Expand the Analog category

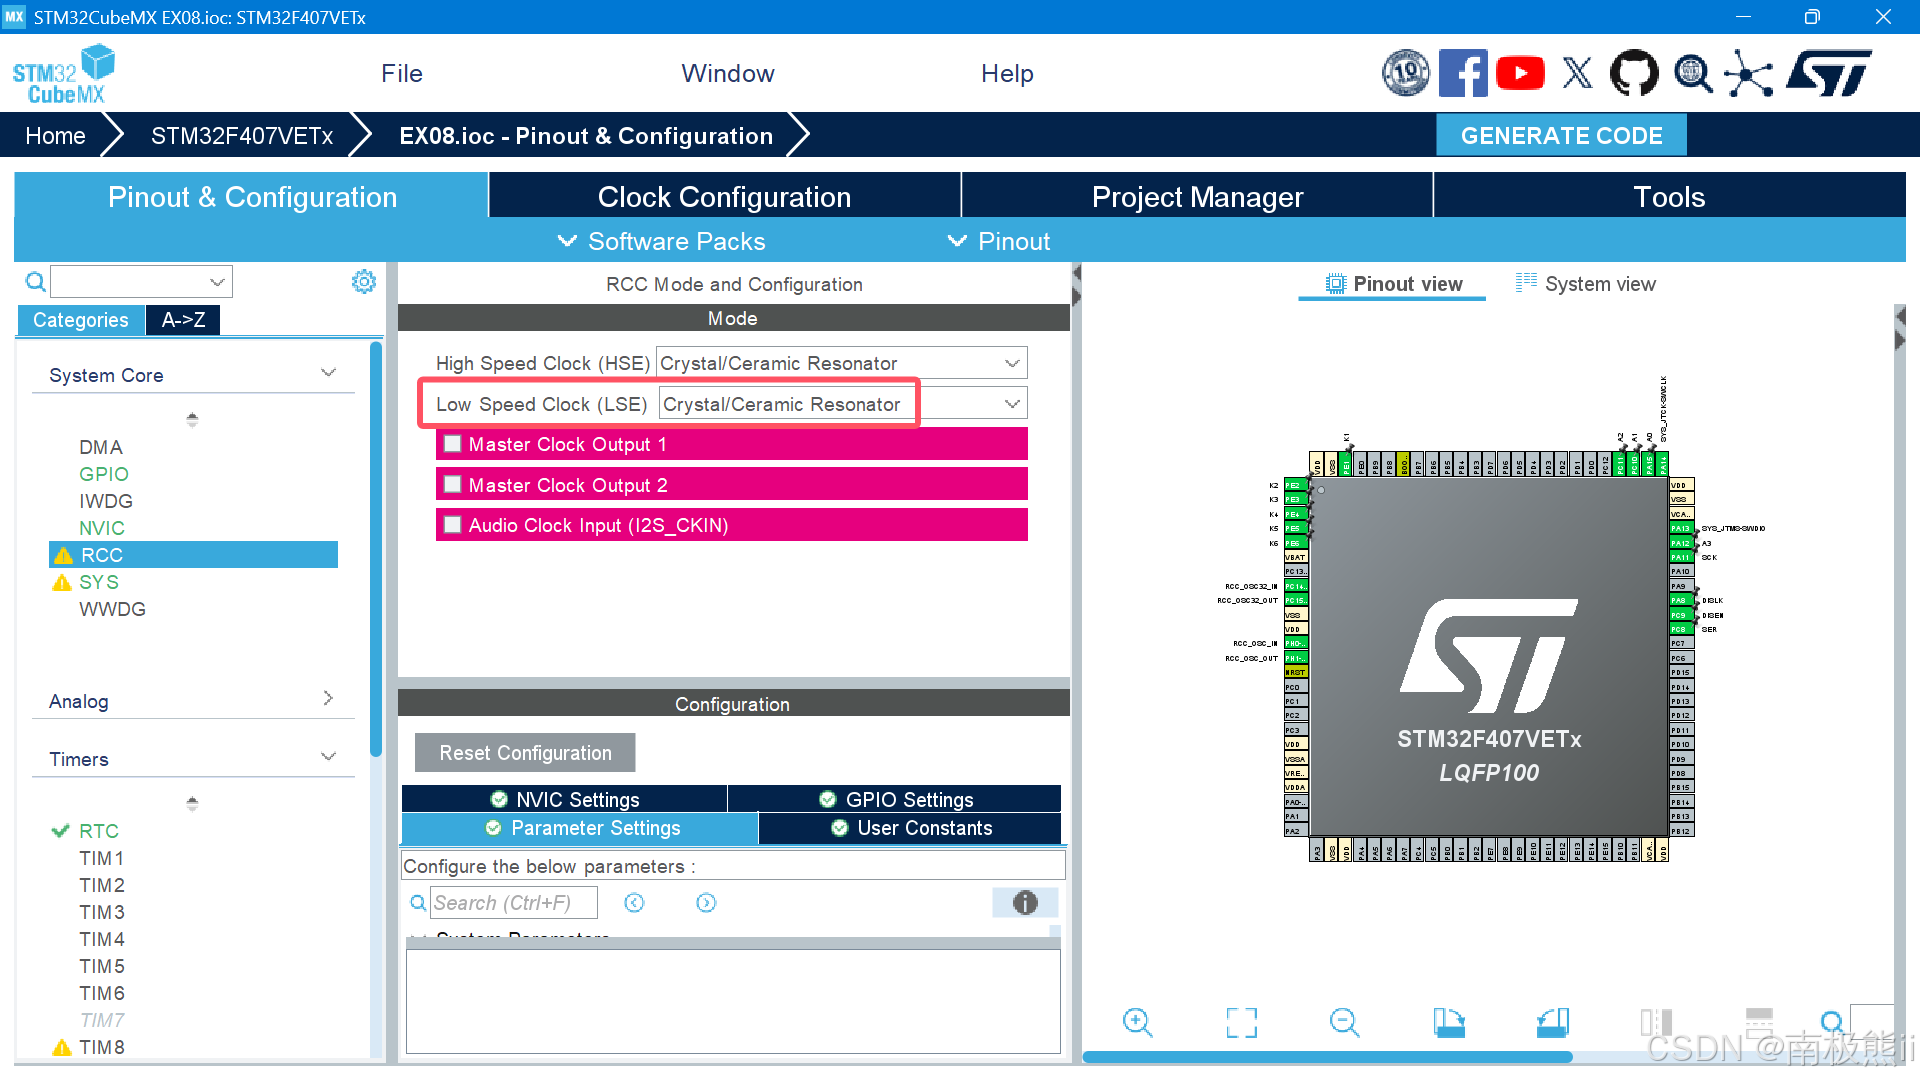[328, 699]
